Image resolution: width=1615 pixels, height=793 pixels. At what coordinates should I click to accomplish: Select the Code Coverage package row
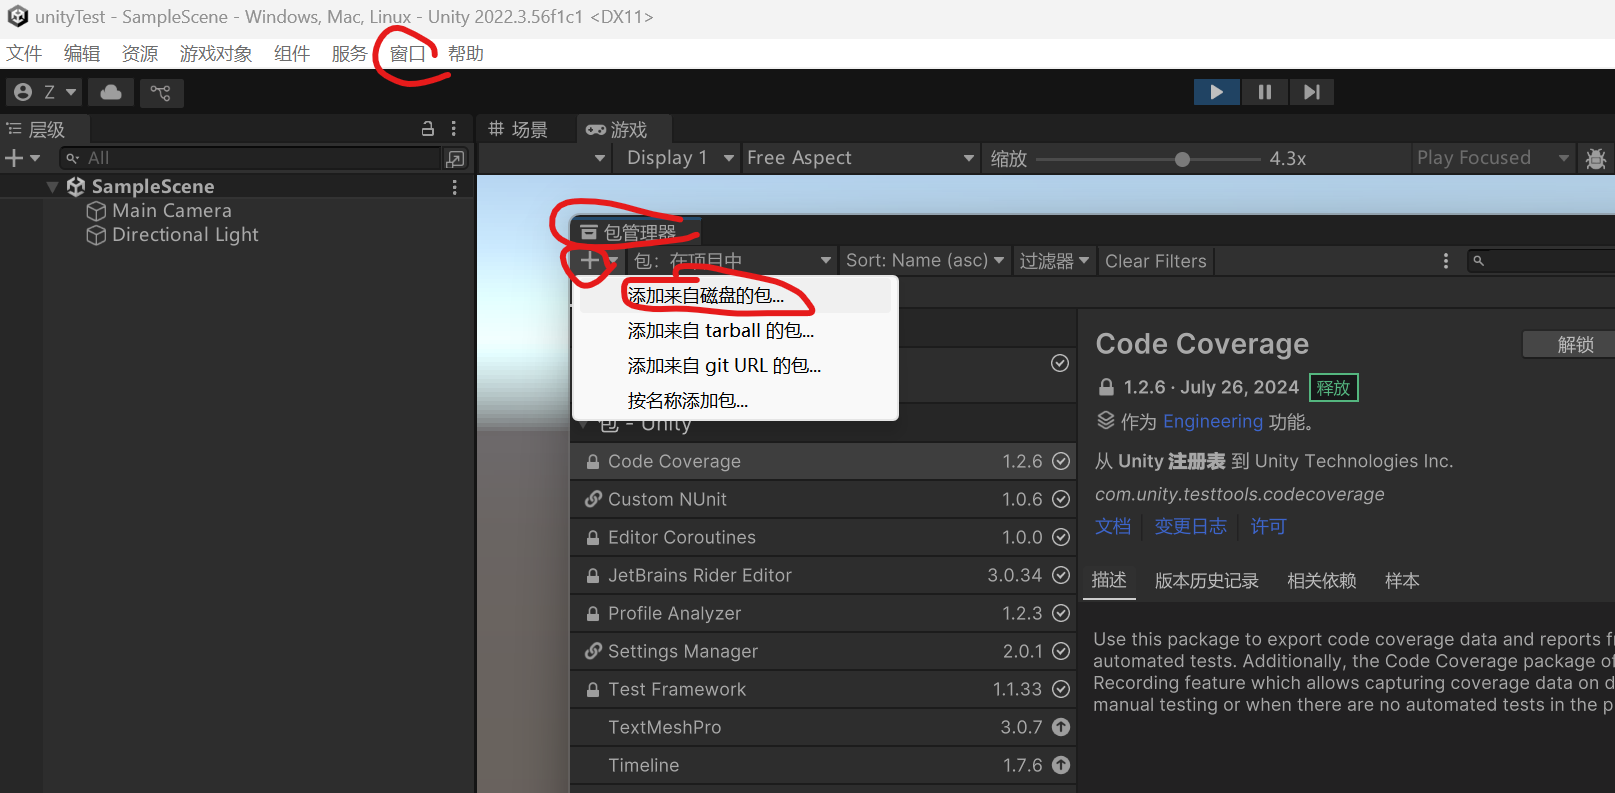(x=823, y=461)
